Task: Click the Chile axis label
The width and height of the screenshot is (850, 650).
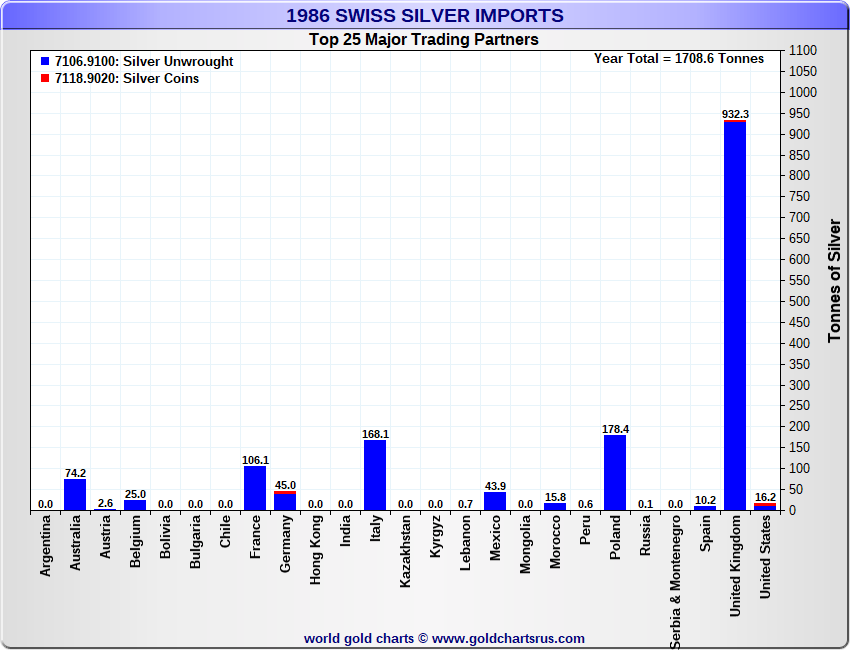Action: coord(225,531)
